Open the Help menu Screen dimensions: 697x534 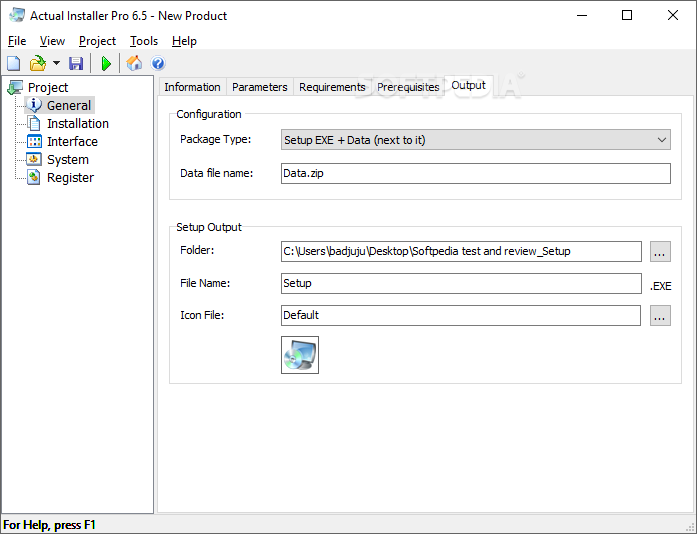click(184, 41)
